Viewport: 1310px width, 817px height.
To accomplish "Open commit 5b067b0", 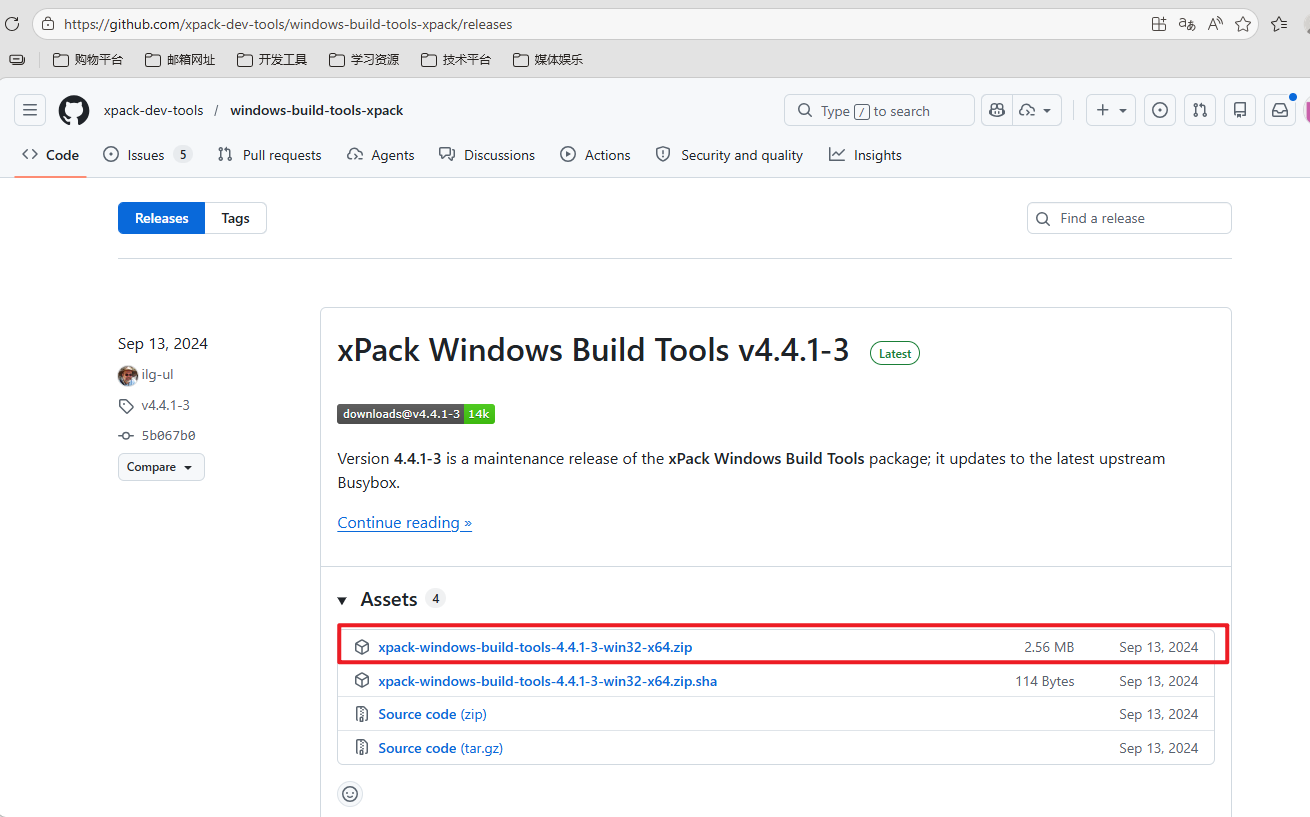I will [168, 436].
